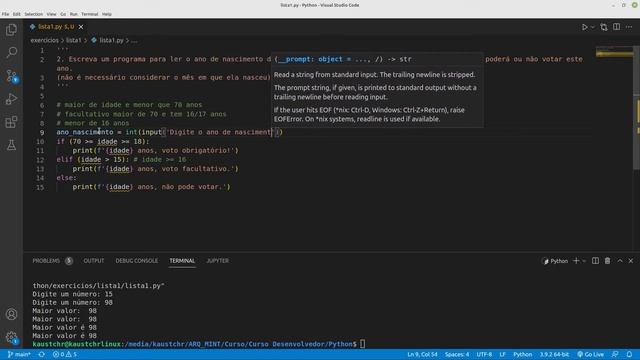The width and height of the screenshot is (640, 360).
Task: Open the Edit menu
Action: 16,14
